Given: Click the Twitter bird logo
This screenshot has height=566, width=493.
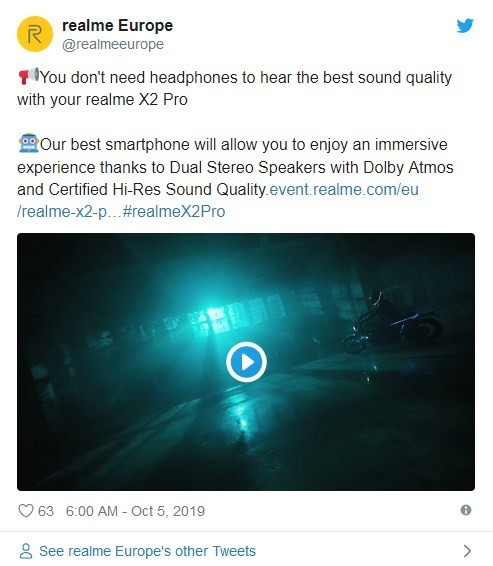Looking at the screenshot, I should [x=464, y=26].
